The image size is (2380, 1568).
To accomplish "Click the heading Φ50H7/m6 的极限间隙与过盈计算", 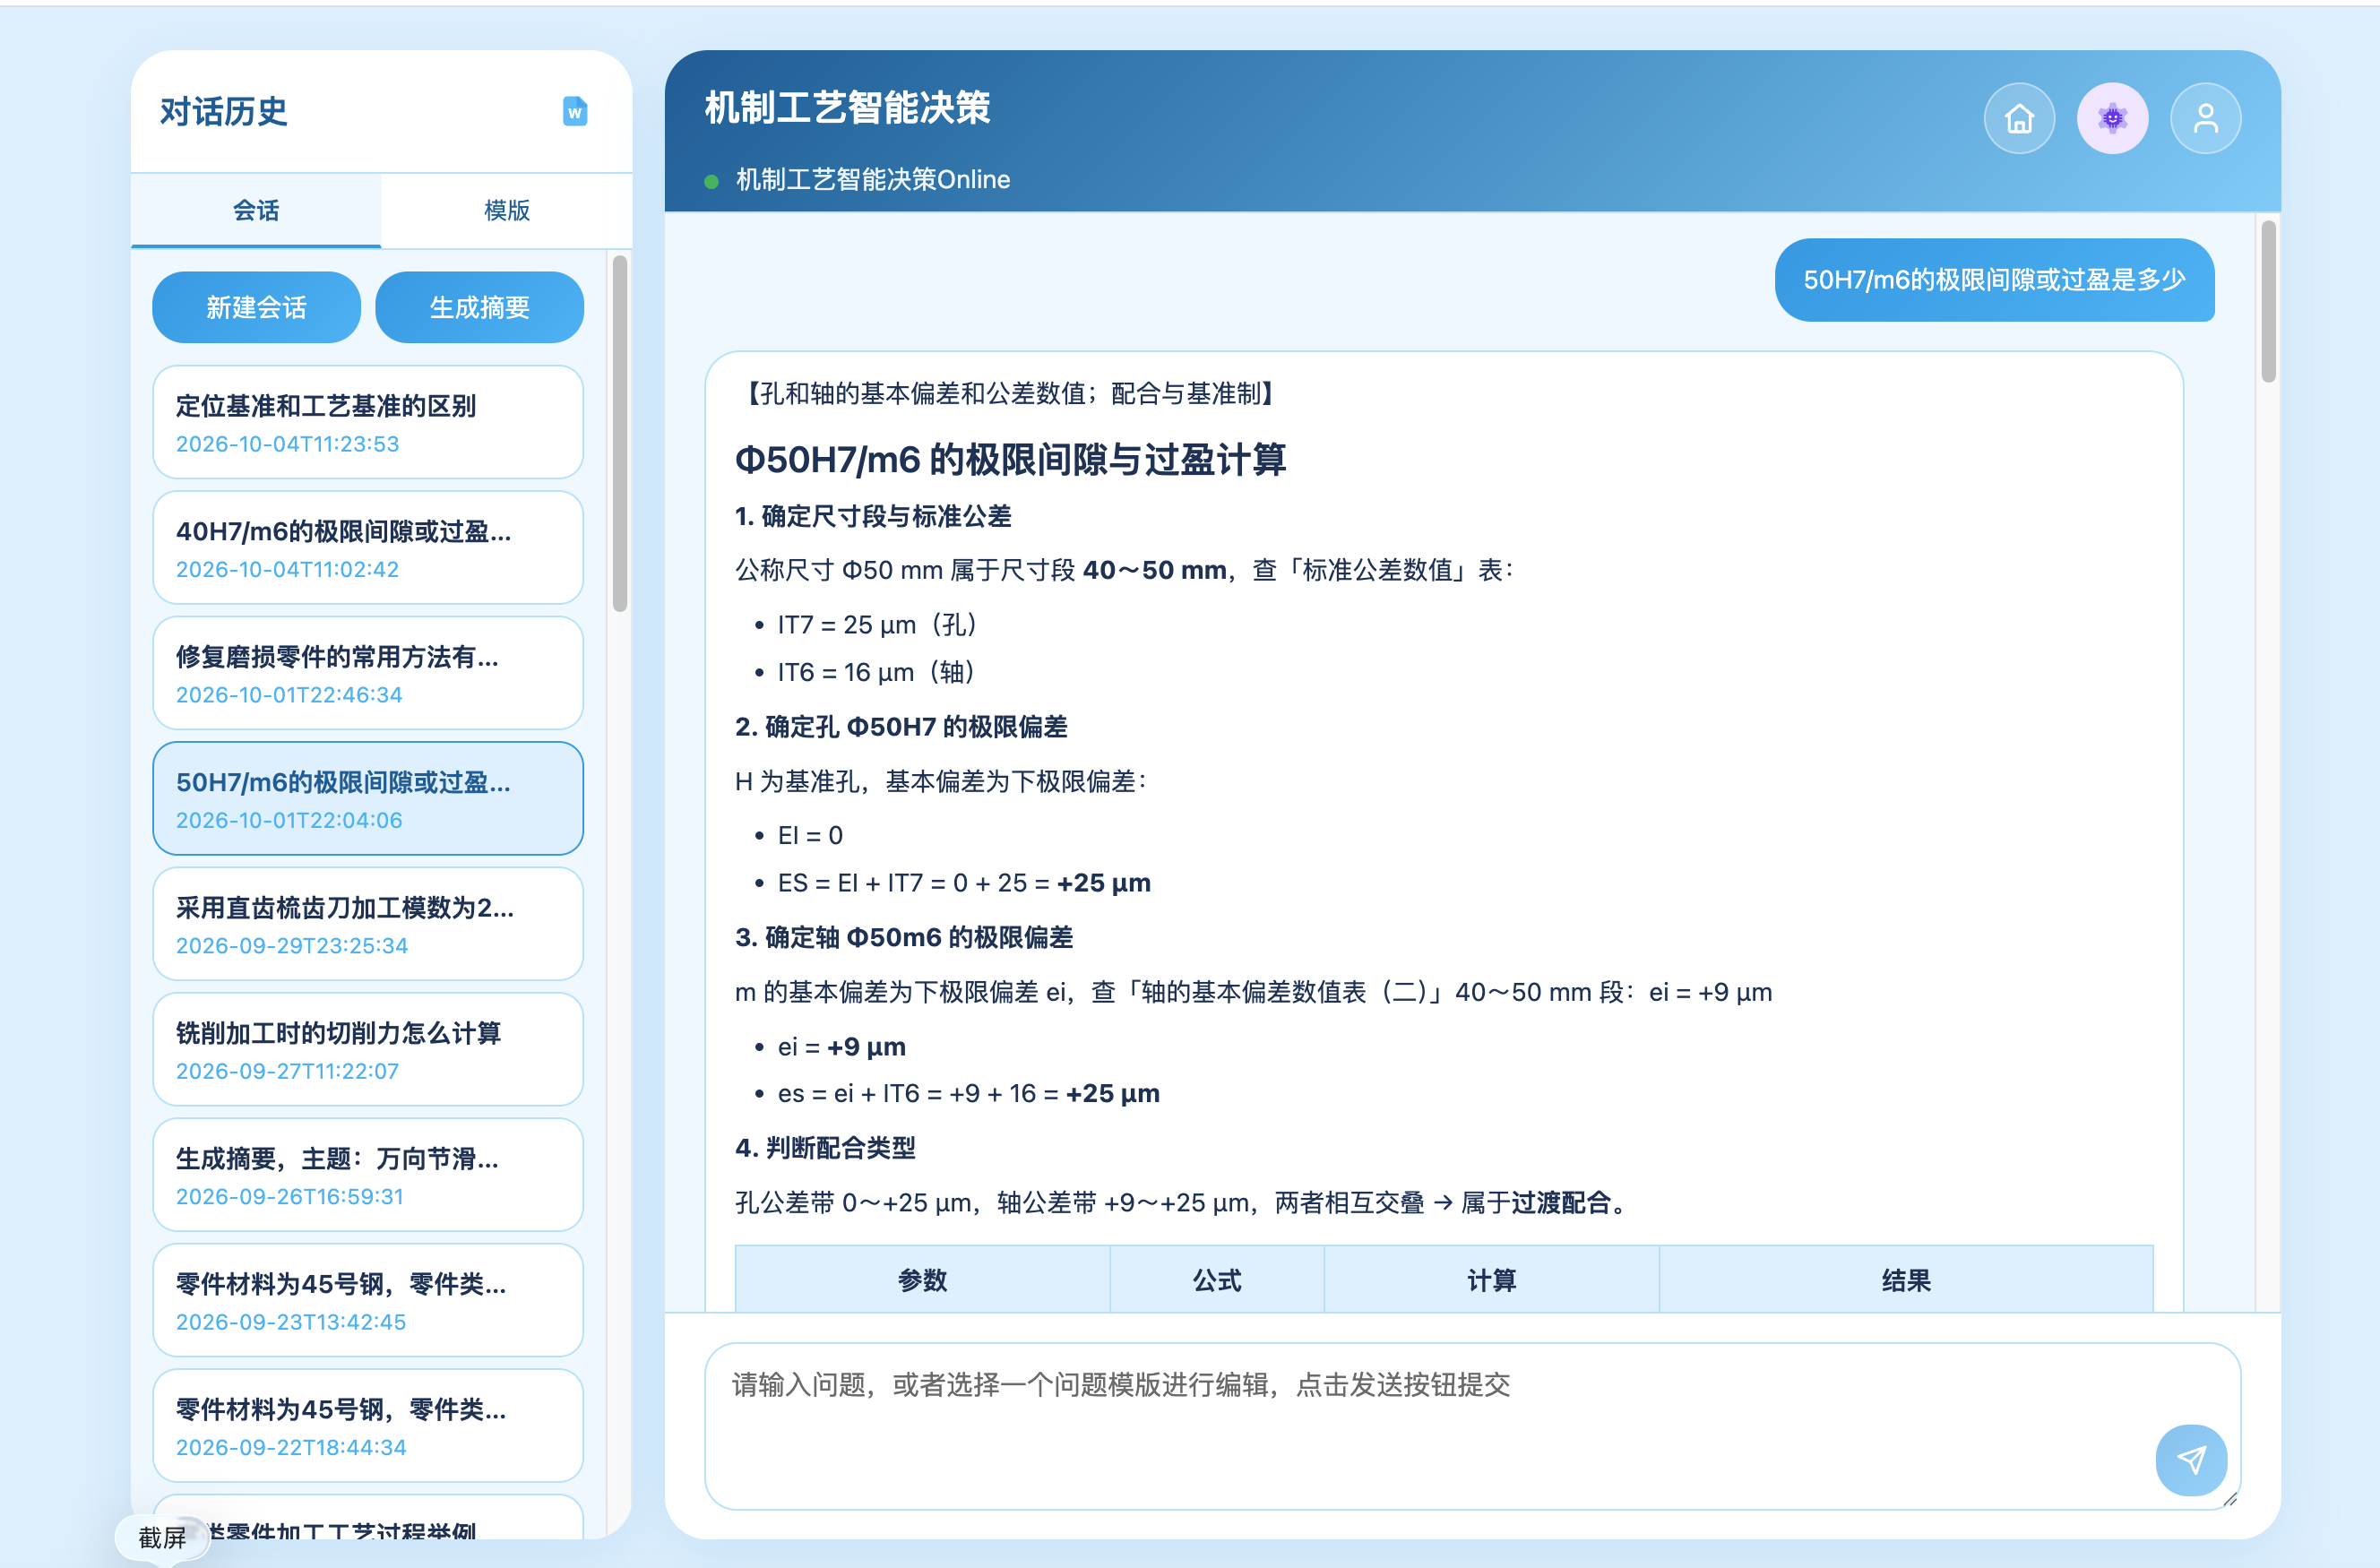I will [1010, 460].
